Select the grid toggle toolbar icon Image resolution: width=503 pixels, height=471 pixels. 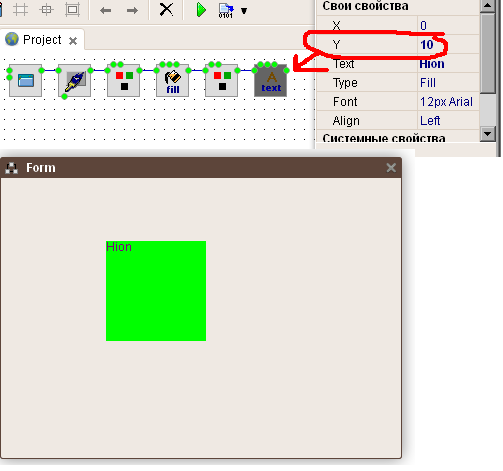click(20, 10)
